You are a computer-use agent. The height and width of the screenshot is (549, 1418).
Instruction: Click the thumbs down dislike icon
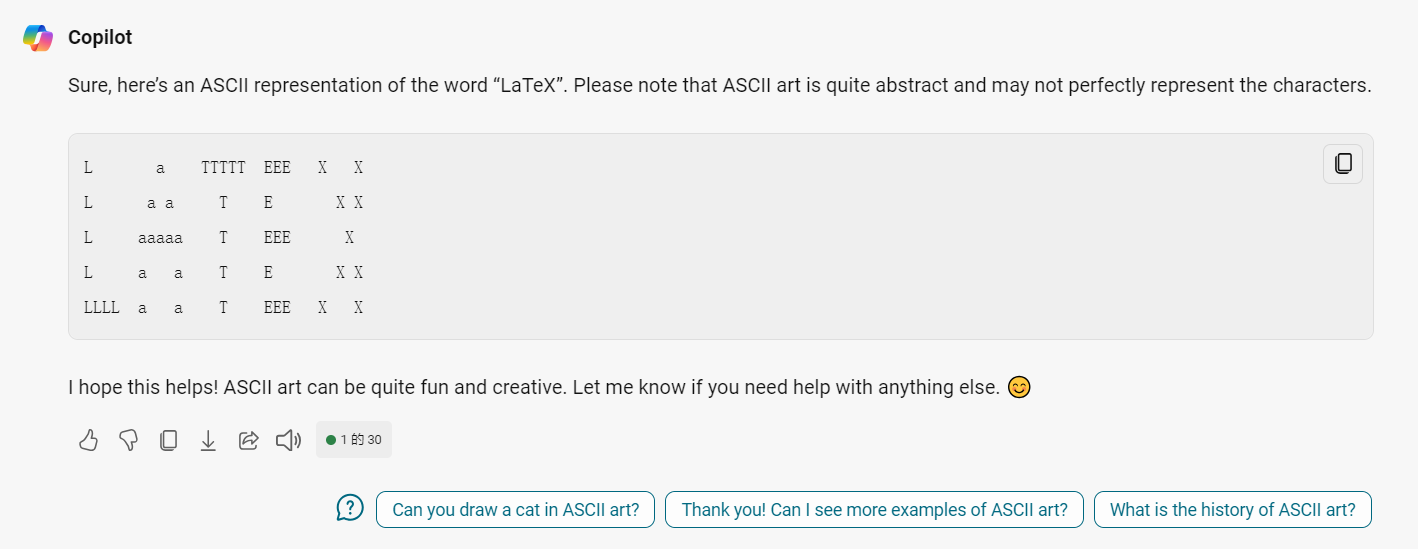[128, 440]
